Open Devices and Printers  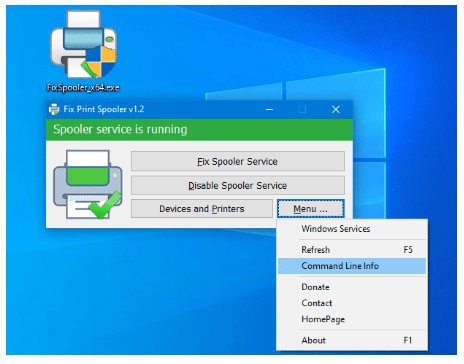click(202, 209)
